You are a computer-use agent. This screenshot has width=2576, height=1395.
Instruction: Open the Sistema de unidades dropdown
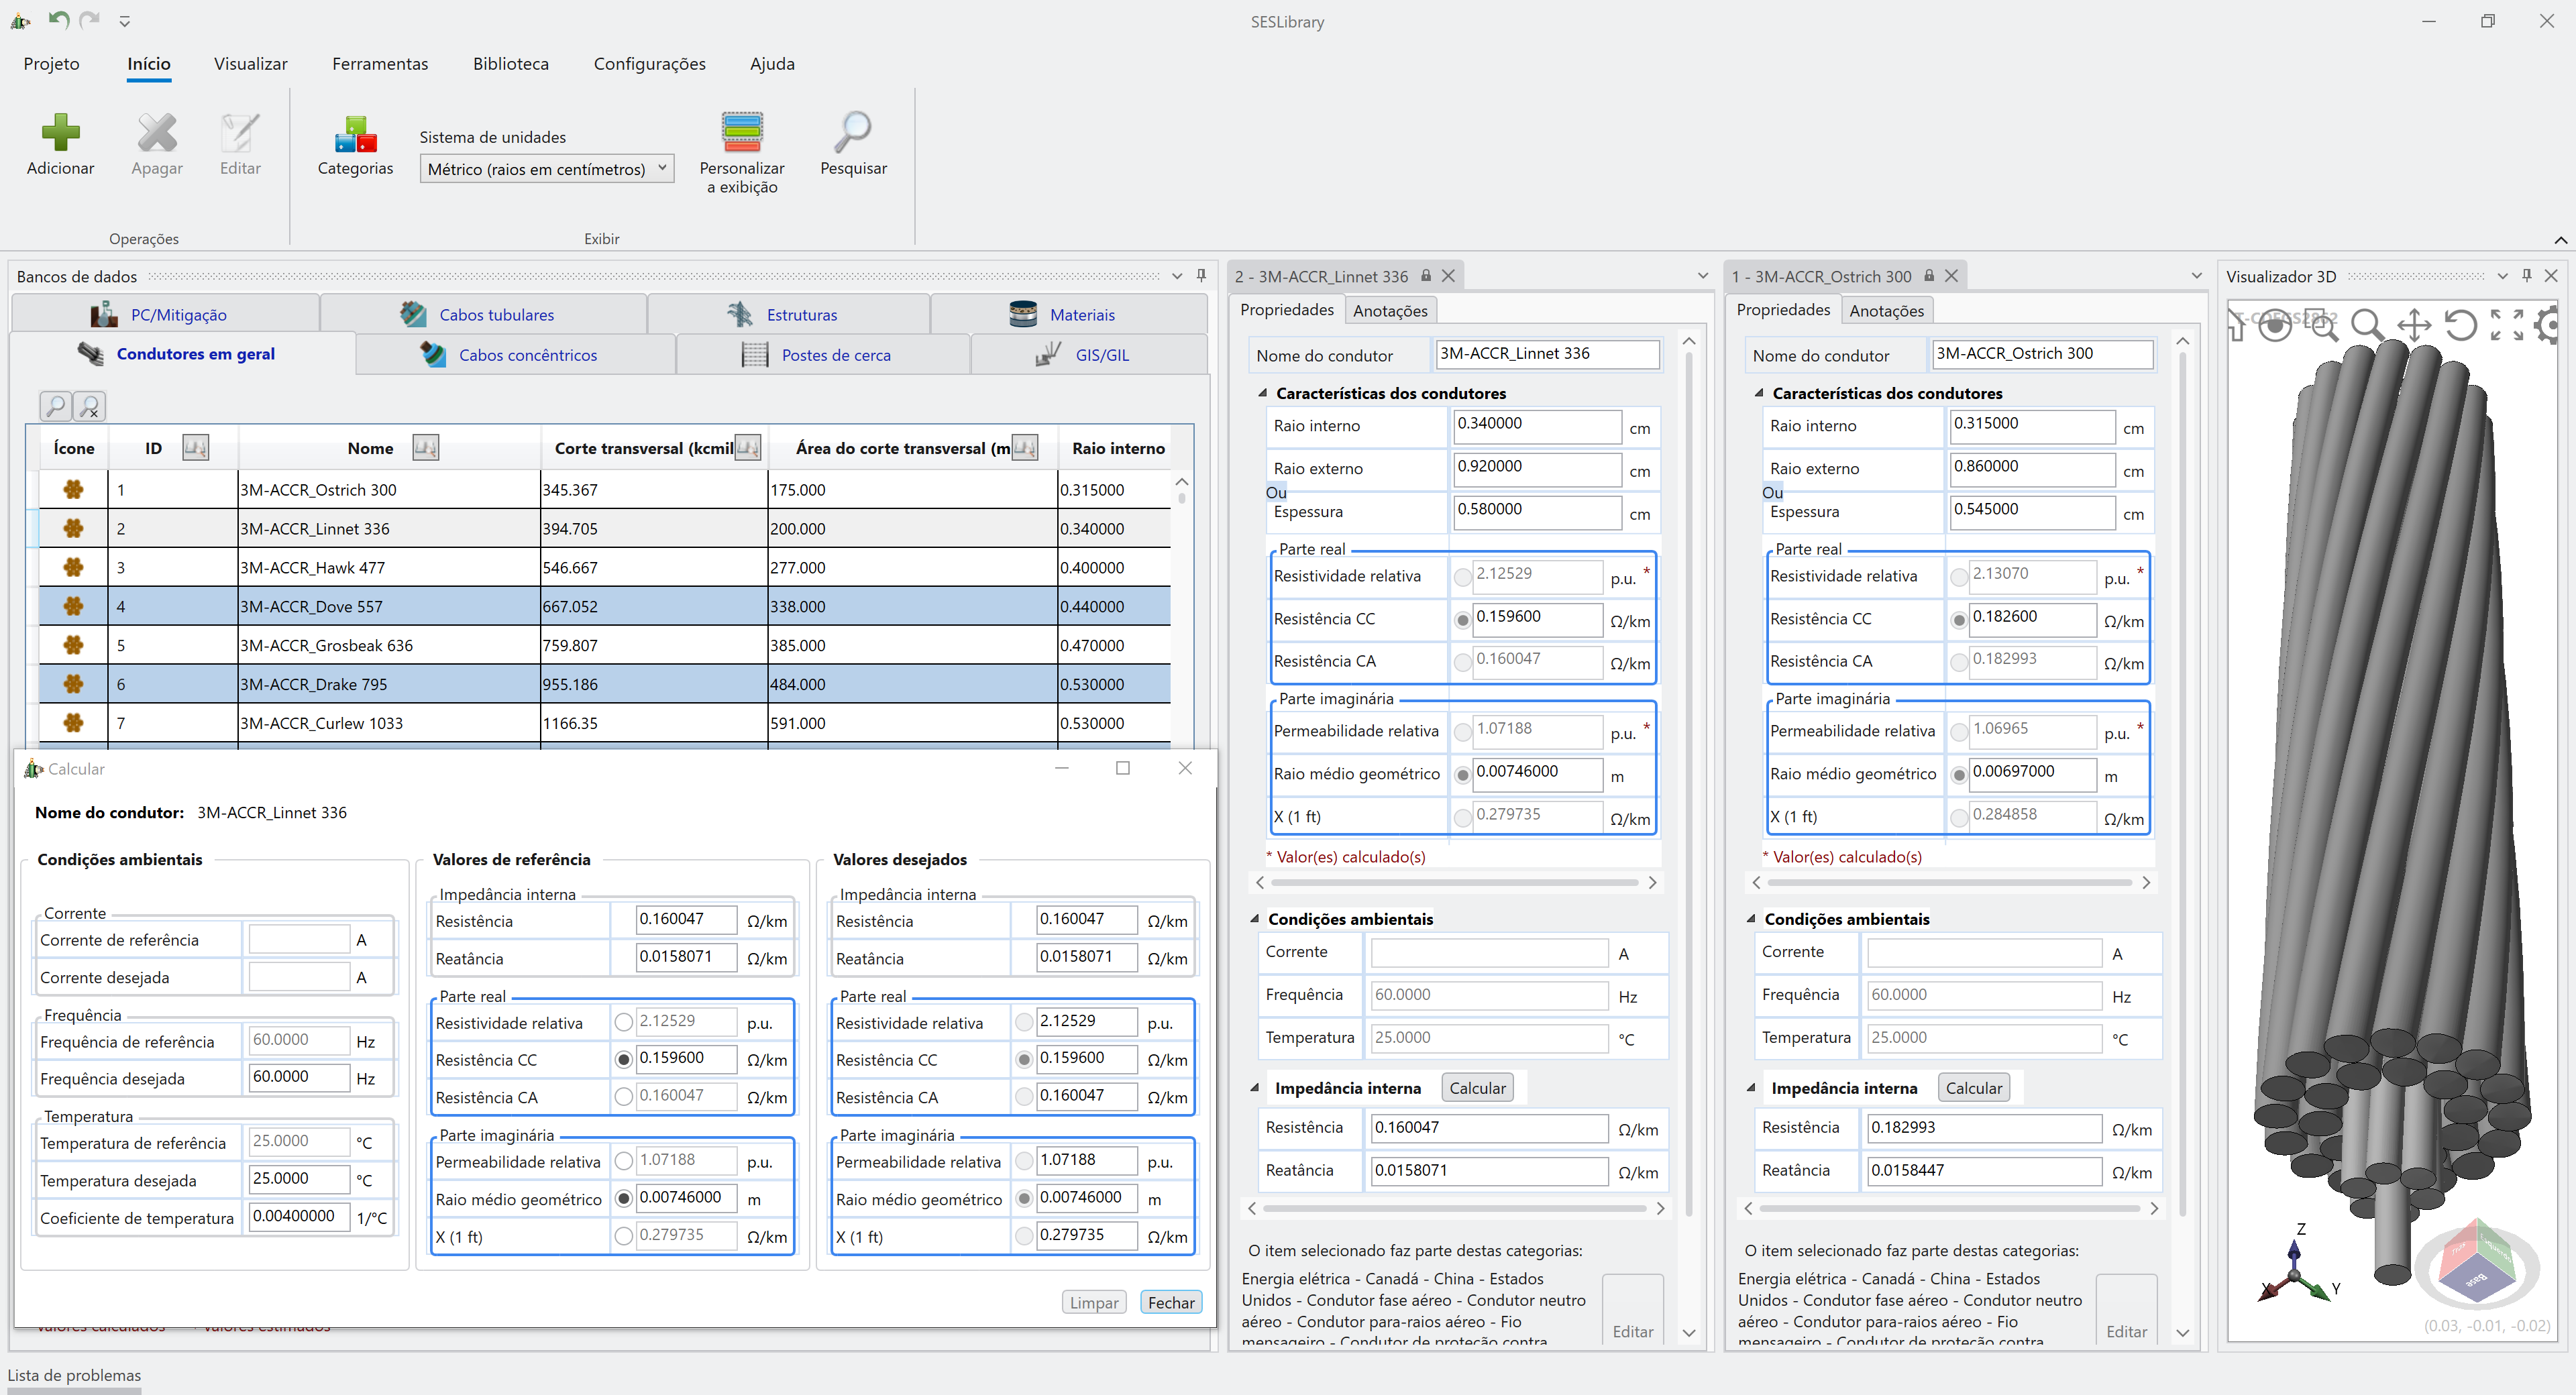547,169
